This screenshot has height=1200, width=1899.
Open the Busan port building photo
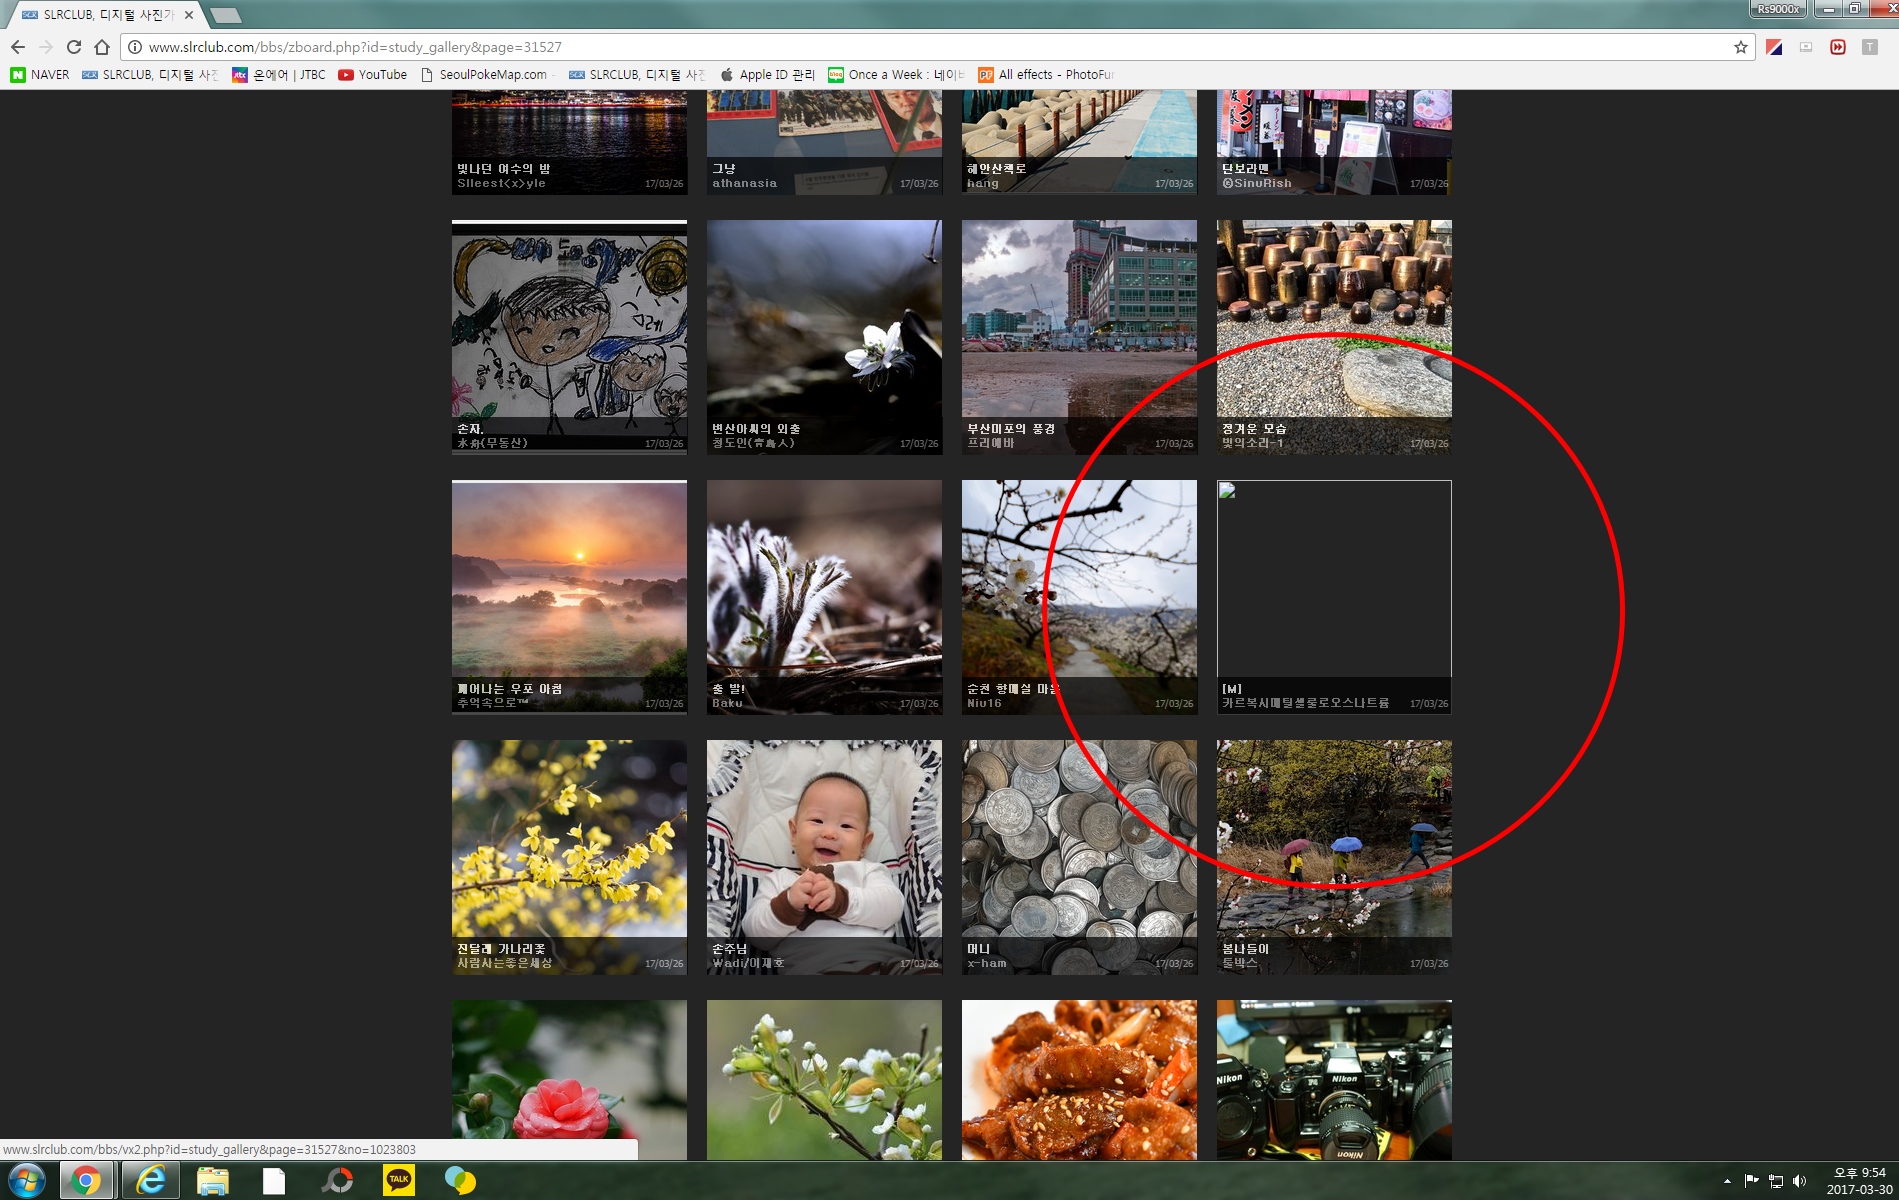click(x=1079, y=337)
